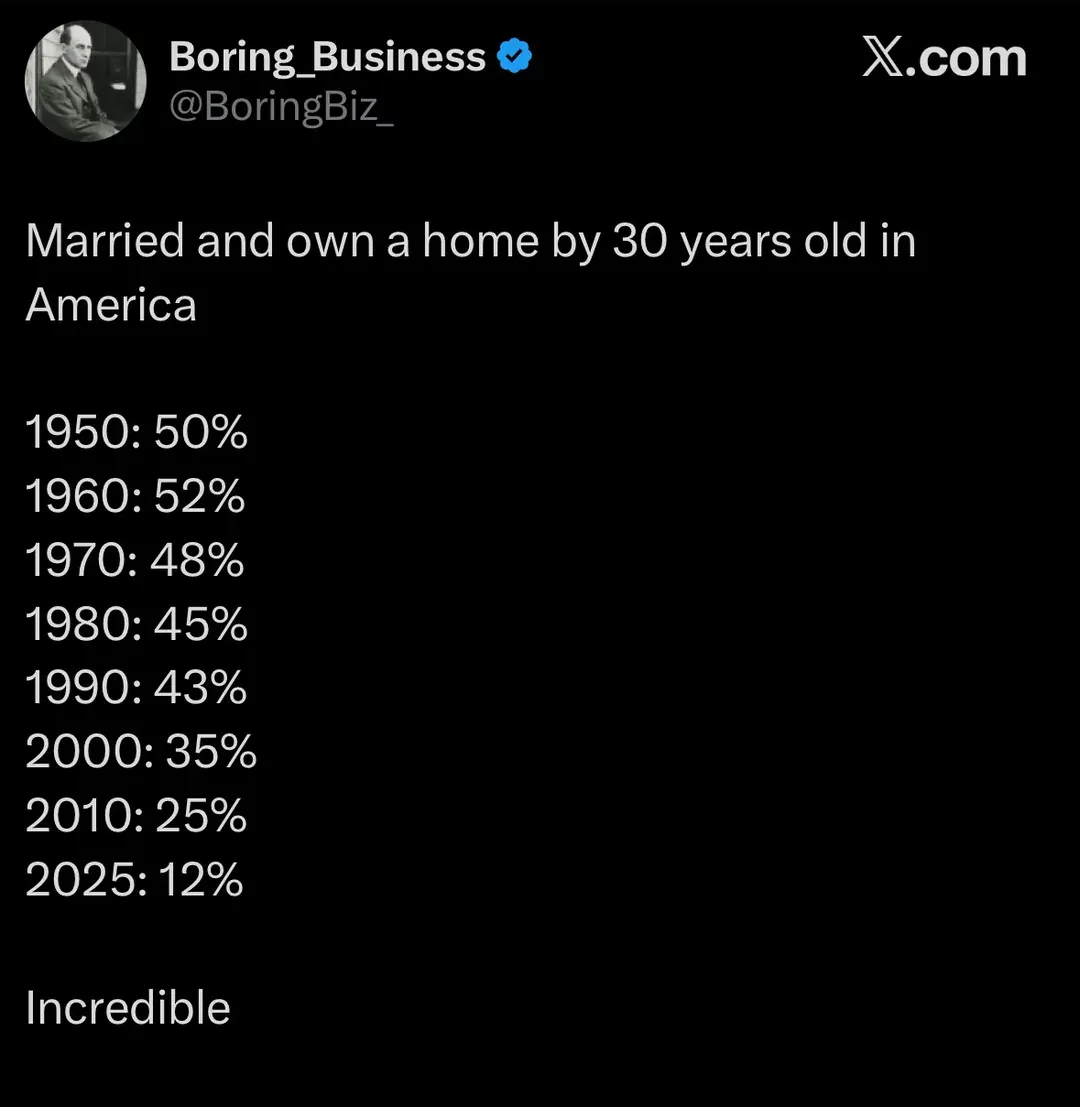1080x1107 pixels.
Task: Click the word America in the tweet
Action: [111, 305]
